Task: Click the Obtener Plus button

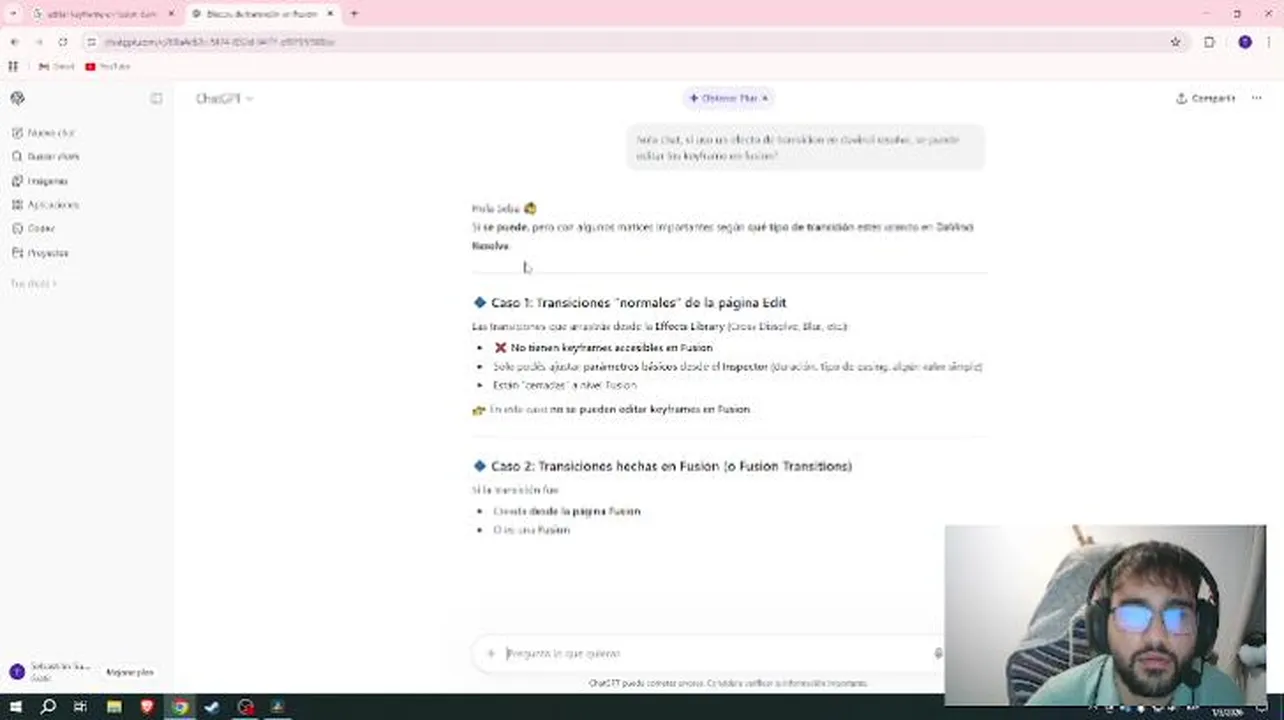Action: pos(728,98)
